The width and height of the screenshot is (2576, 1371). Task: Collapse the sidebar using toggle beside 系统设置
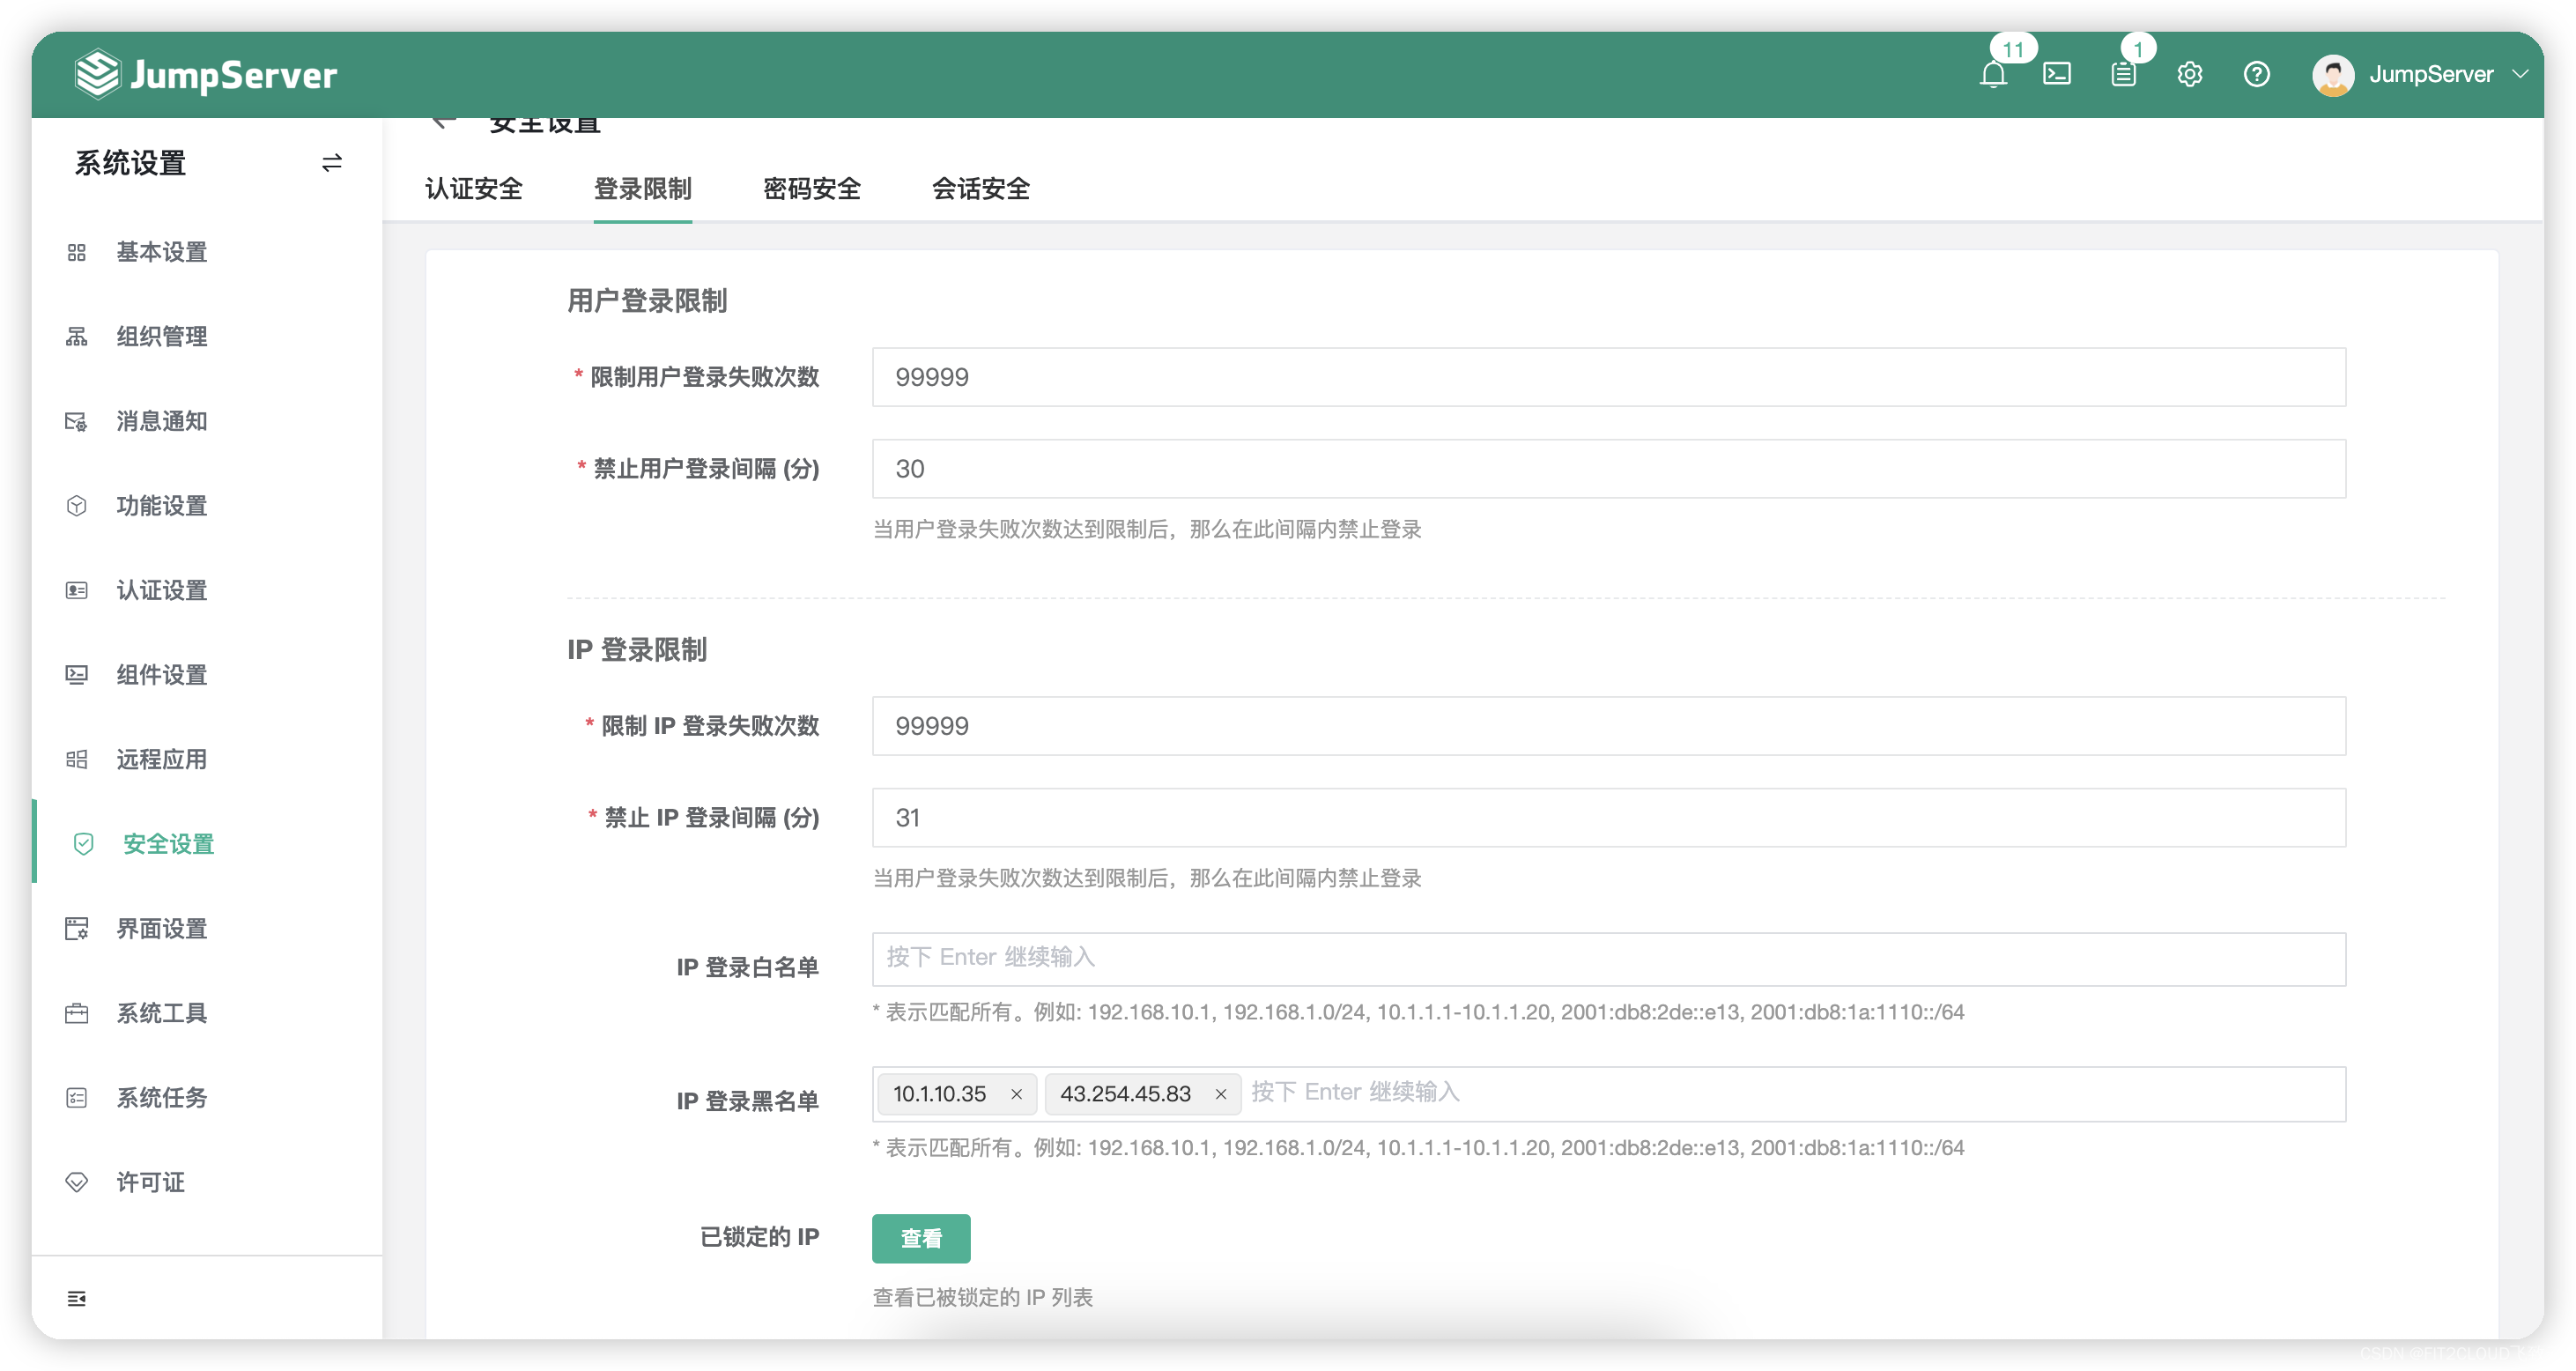pos(331,162)
